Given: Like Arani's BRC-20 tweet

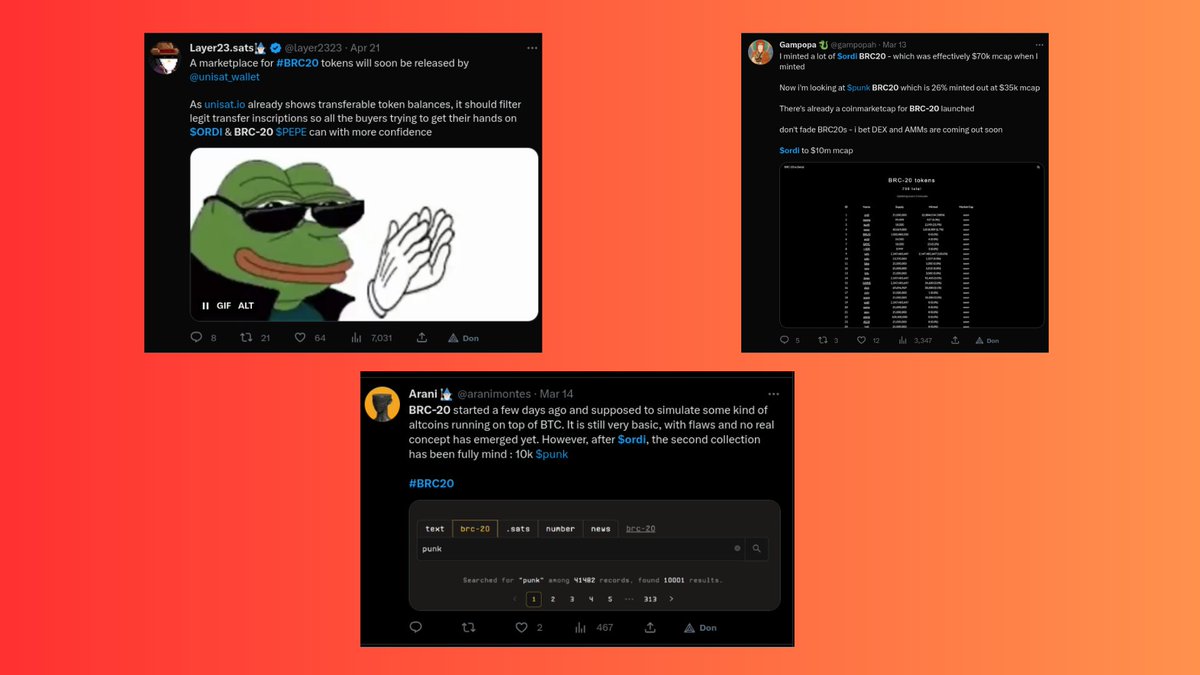Looking at the screenshot, I should click(x=520, y=627).
